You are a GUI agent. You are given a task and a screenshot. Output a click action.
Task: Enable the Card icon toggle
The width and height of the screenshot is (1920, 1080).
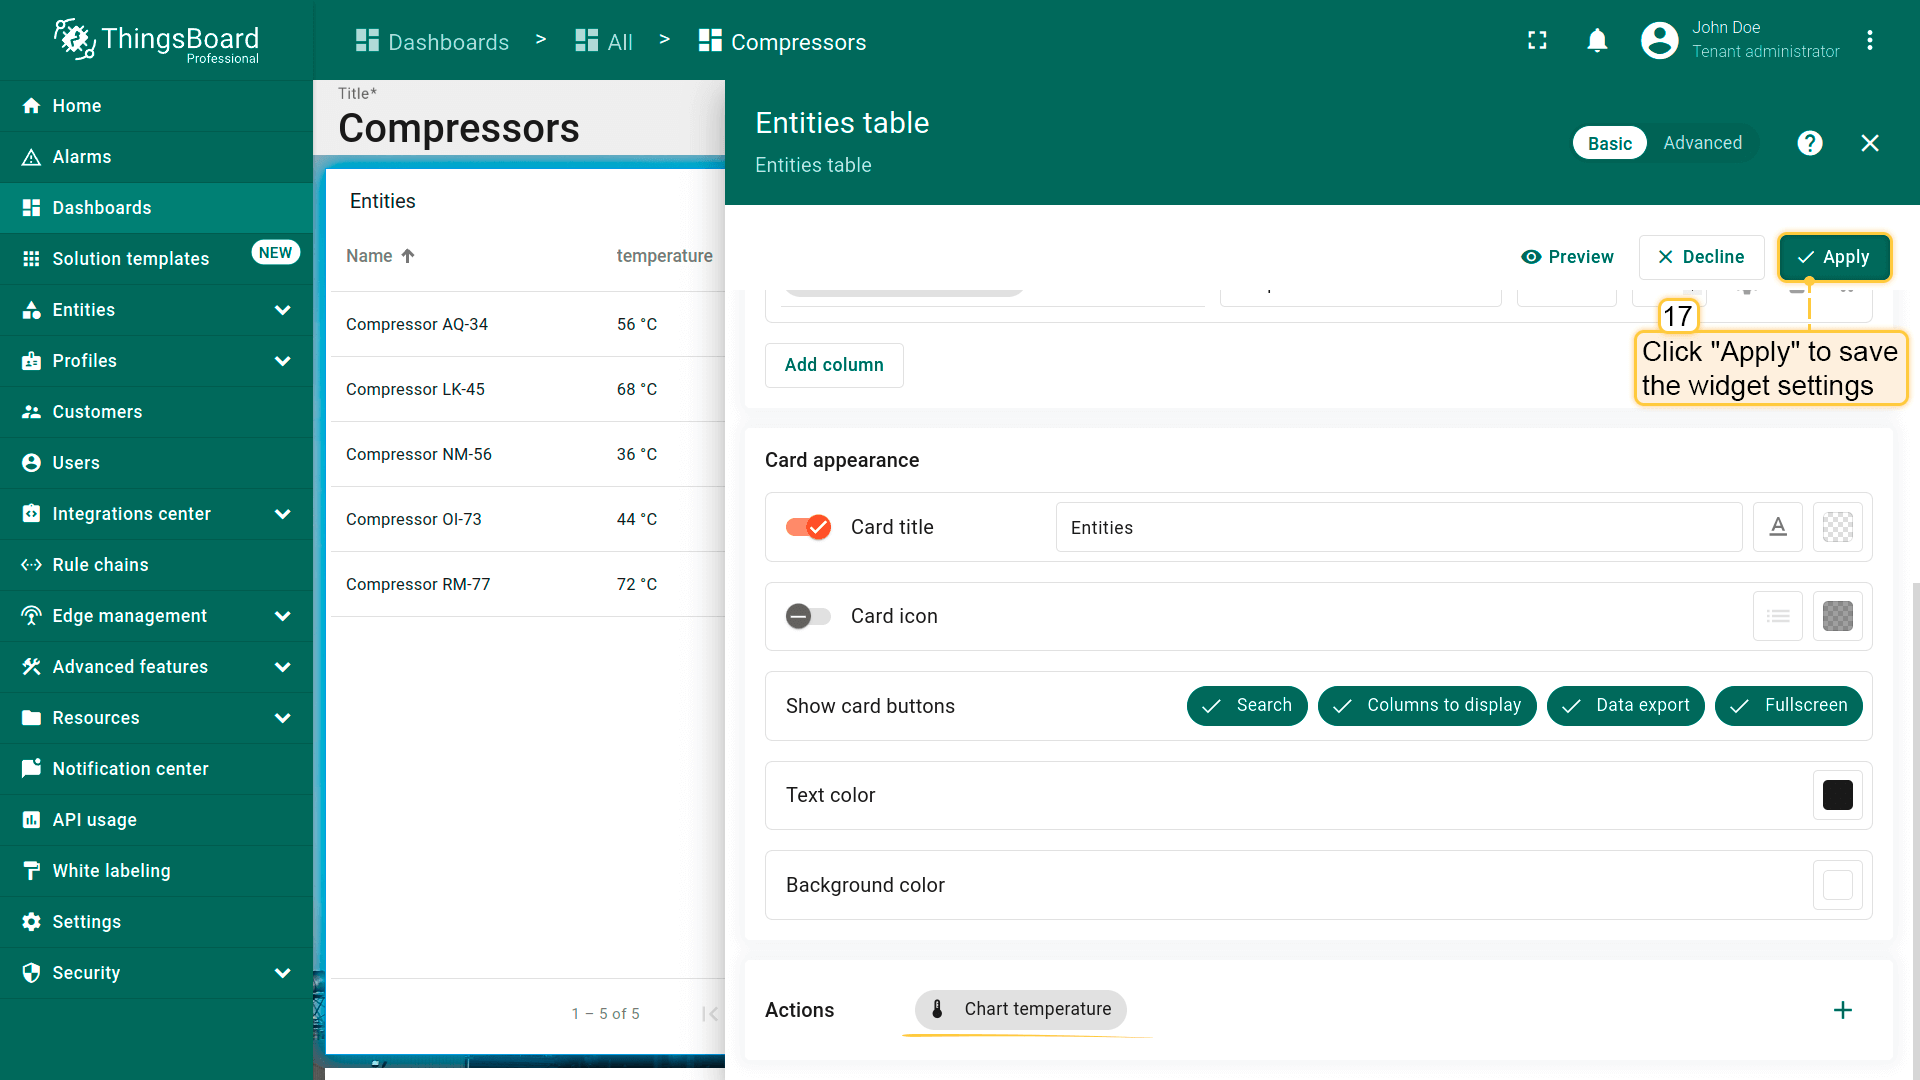808,616
